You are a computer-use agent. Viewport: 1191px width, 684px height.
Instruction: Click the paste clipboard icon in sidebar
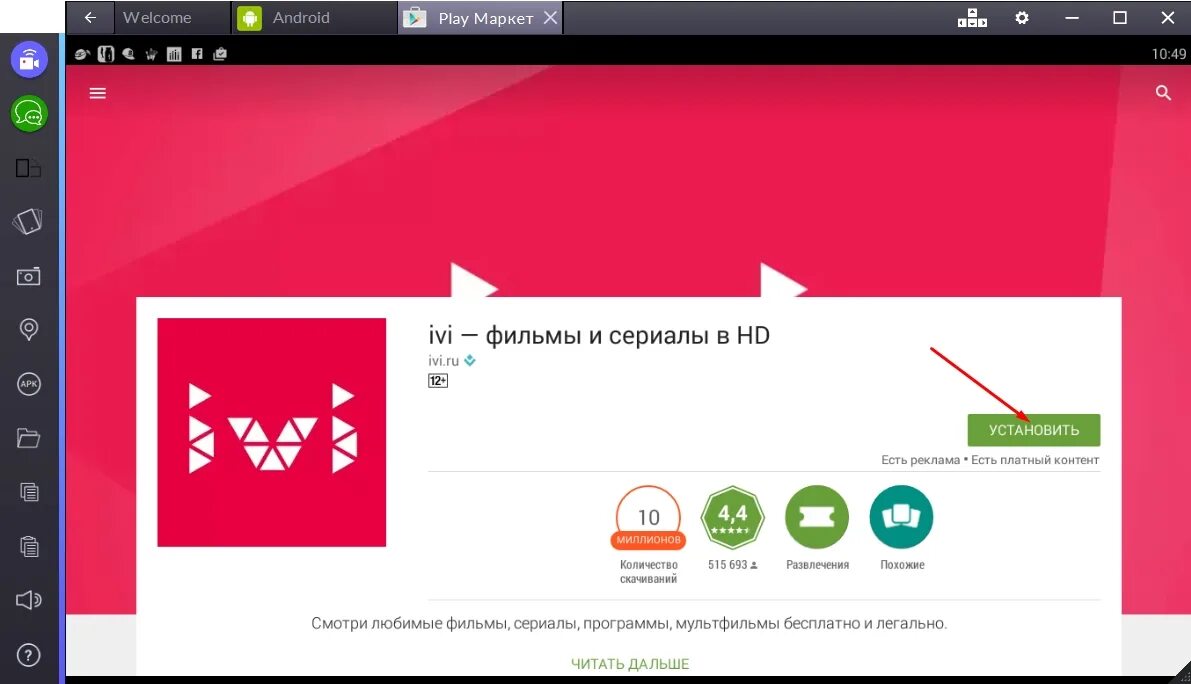29,546
